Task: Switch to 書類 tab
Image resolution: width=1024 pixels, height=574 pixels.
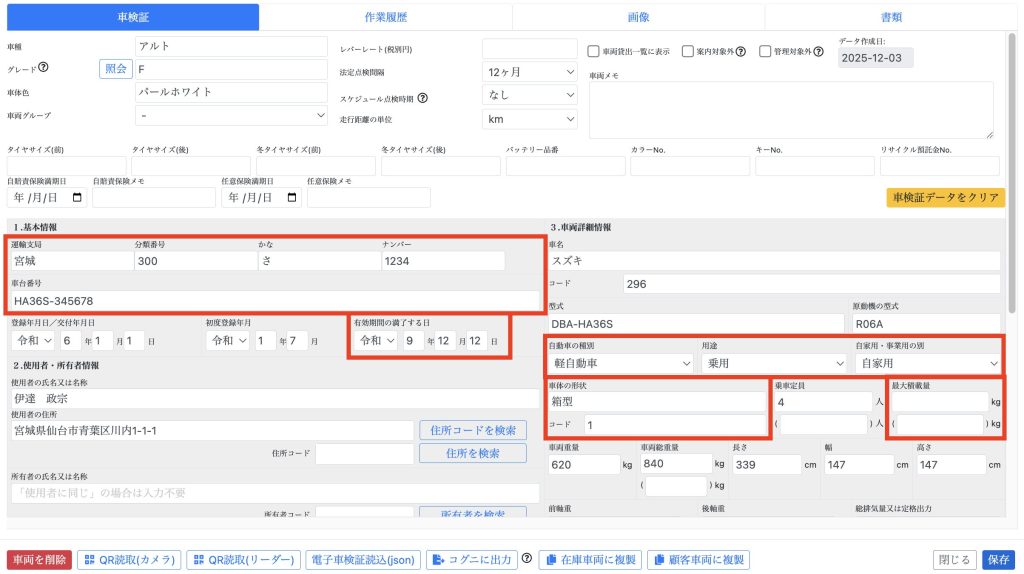Action: pyautogui.click(x=891, y=17)
